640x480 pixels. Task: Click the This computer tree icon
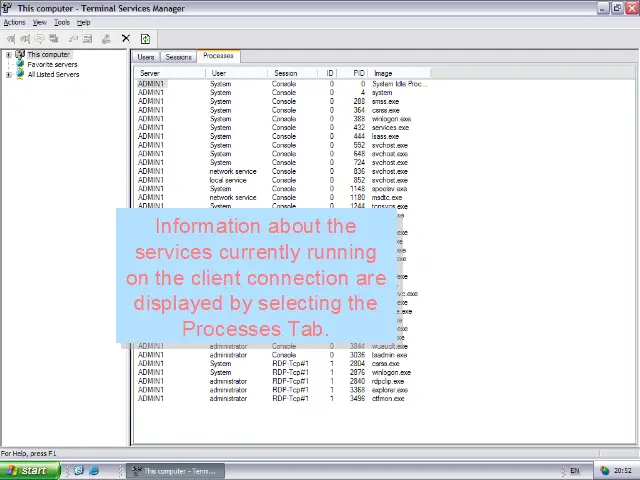tap(20, 54)
